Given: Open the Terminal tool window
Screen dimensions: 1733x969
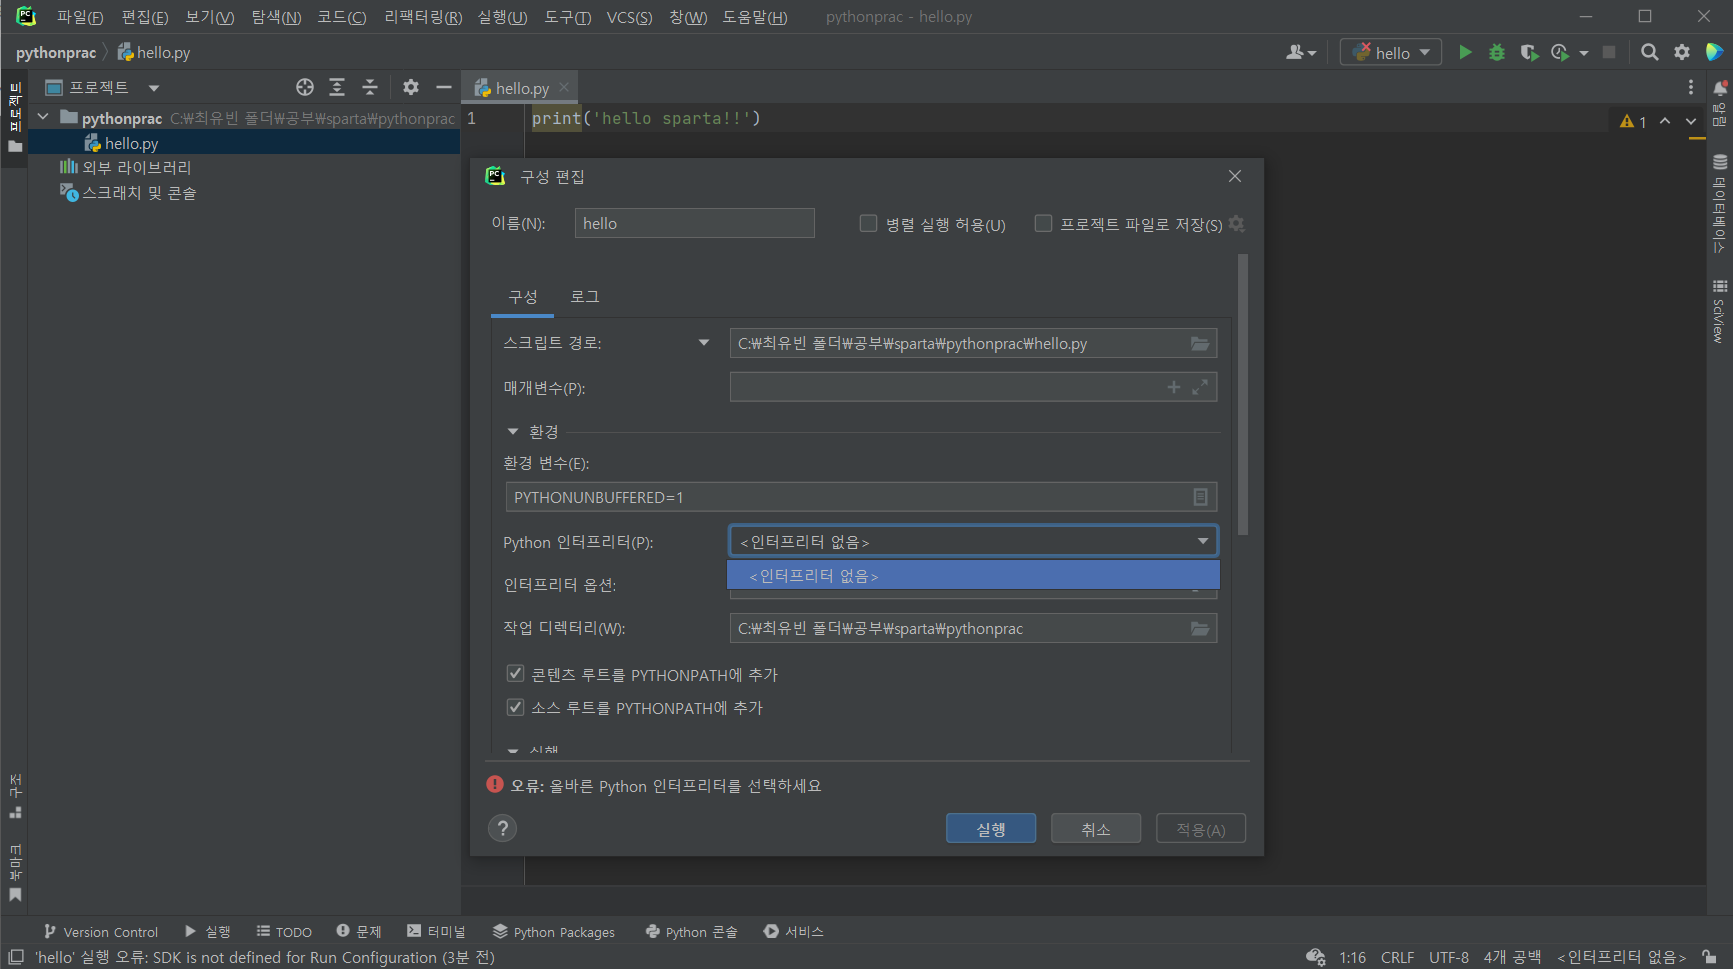Looking at the screenshot, I should (x=436, y=931).
